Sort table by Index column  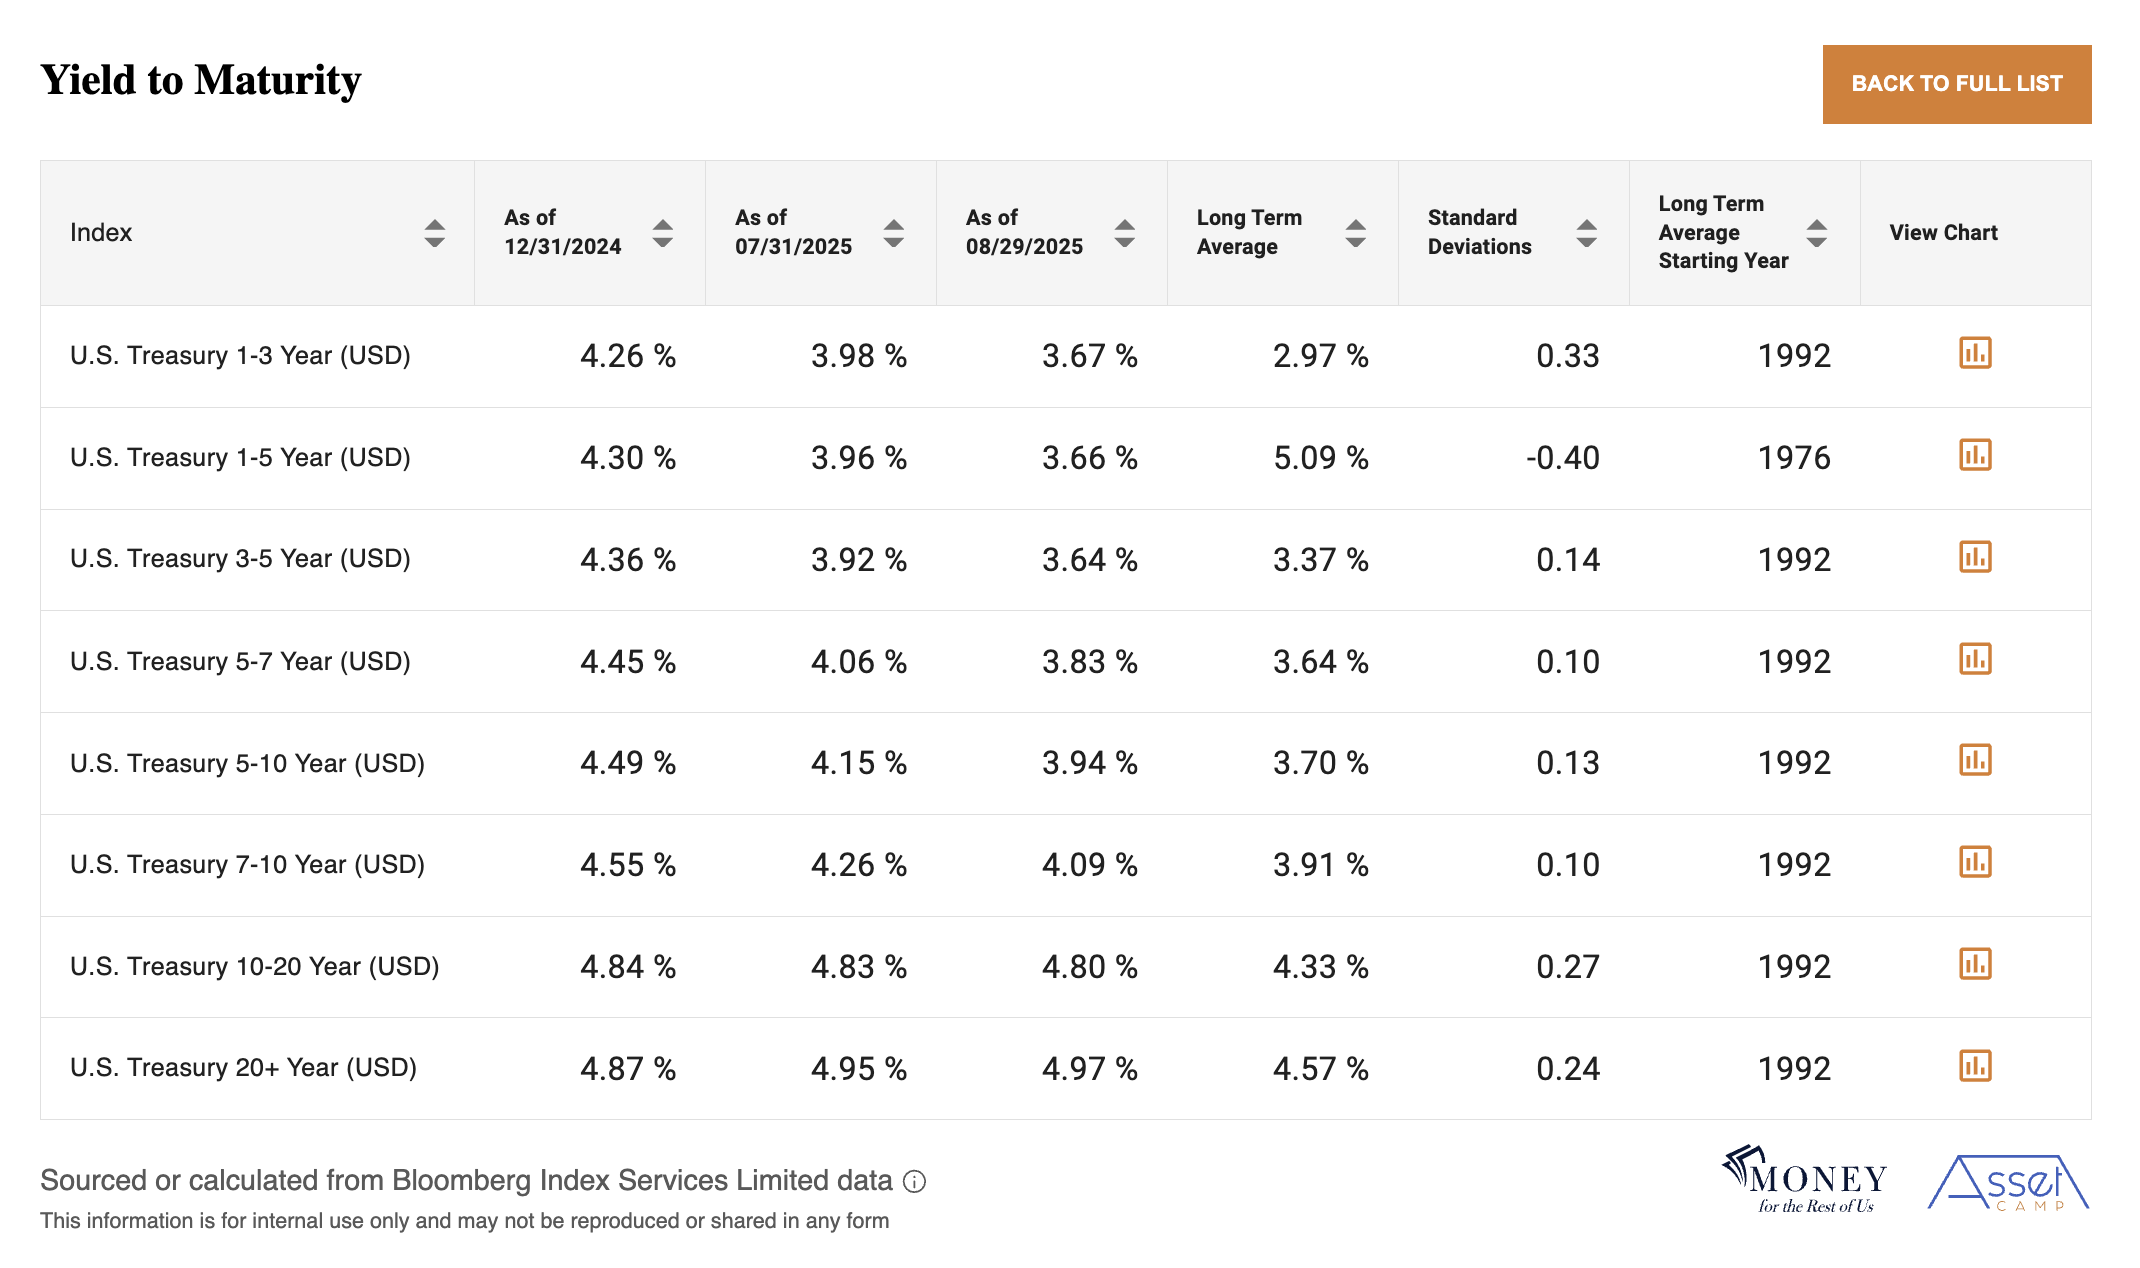[434, 233]
